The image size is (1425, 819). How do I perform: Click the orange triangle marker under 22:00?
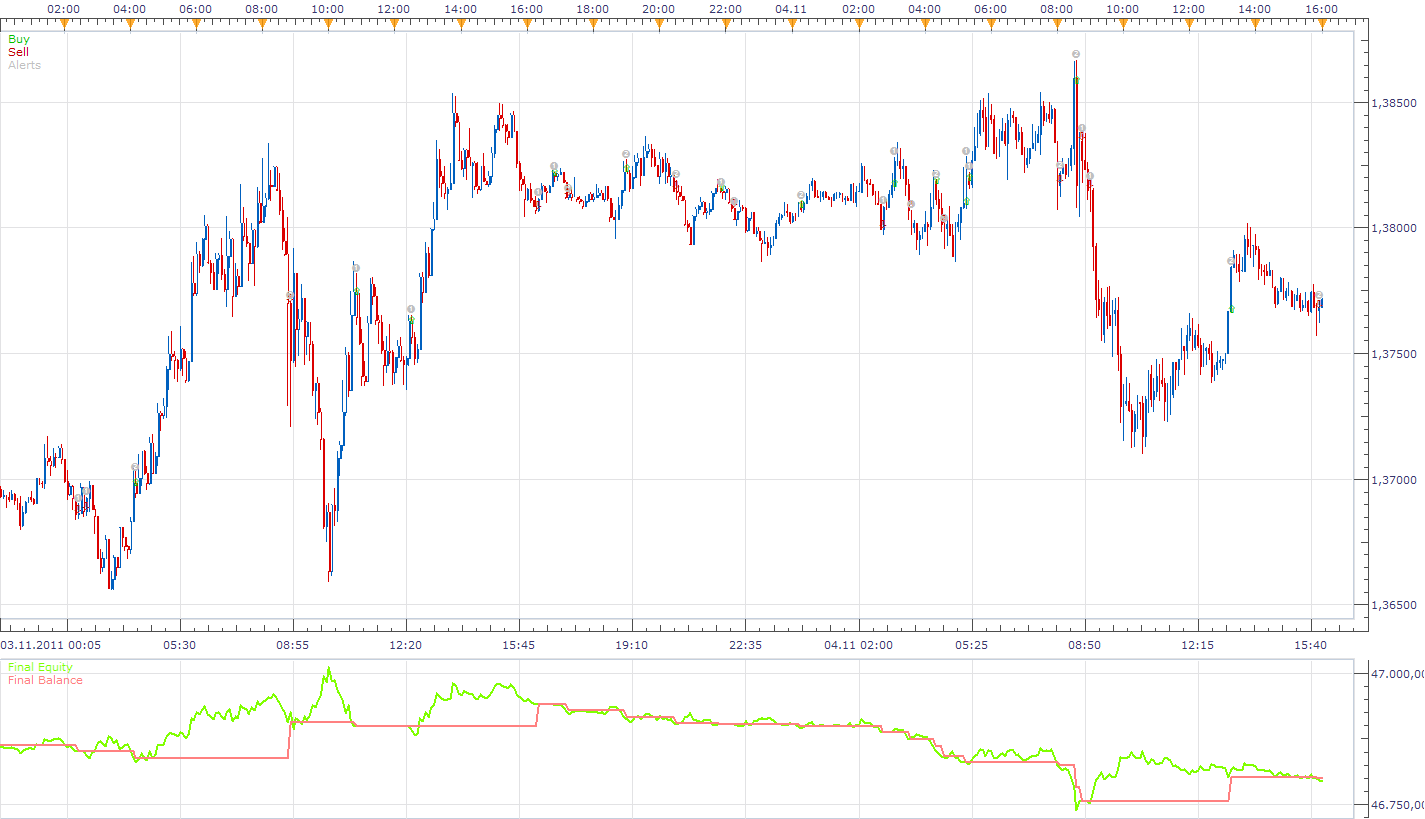[x=725, y=23]
